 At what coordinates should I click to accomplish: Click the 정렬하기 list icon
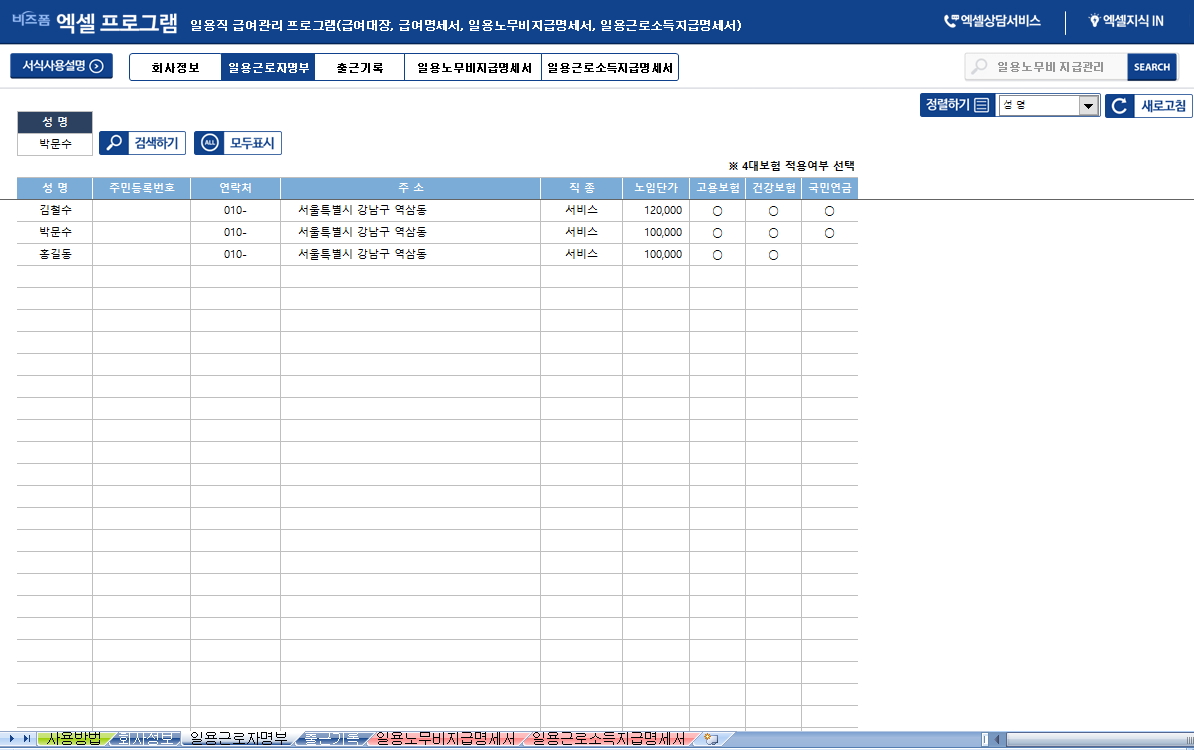point(982,106)
